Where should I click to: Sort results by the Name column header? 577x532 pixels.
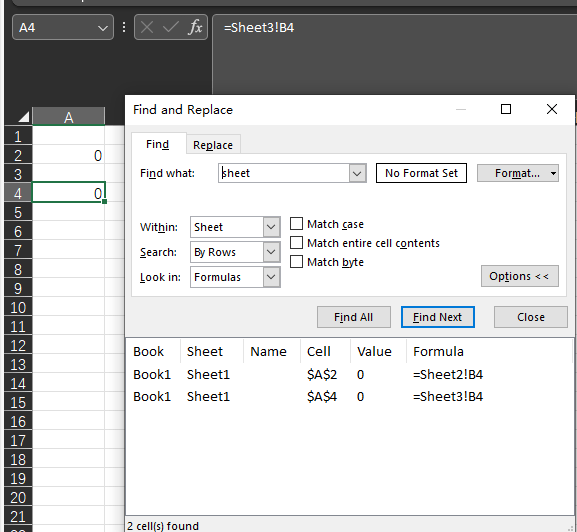coord(272,351)
